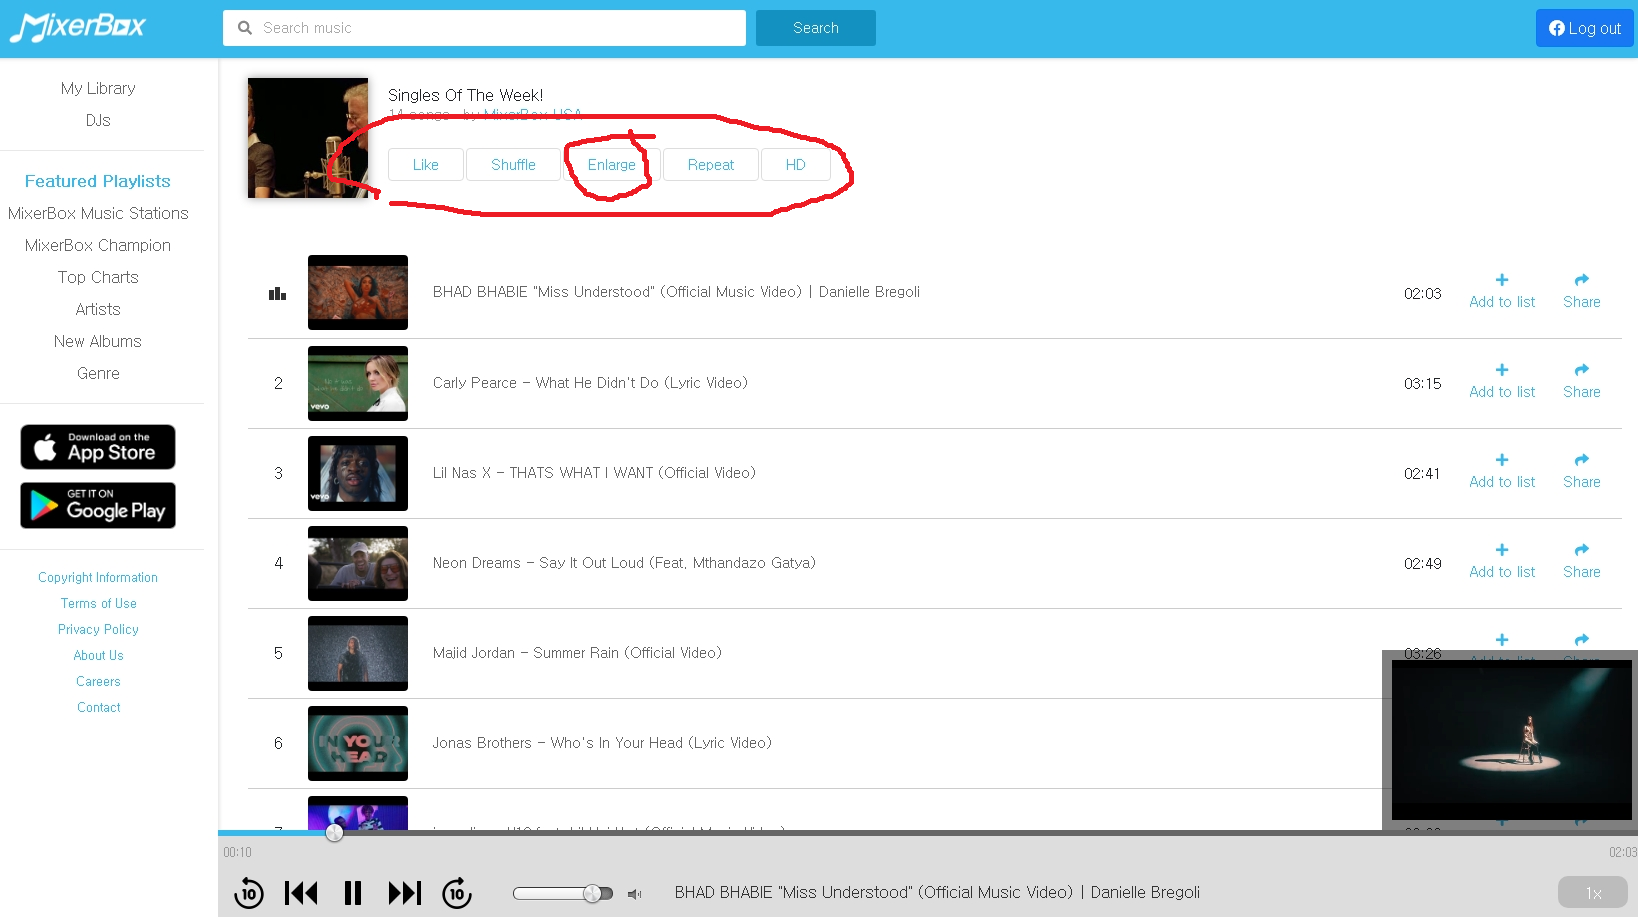Like the Singles Of The Week playlist
This screenshot has width=1638, height=917.
click(x=426, y=165)
